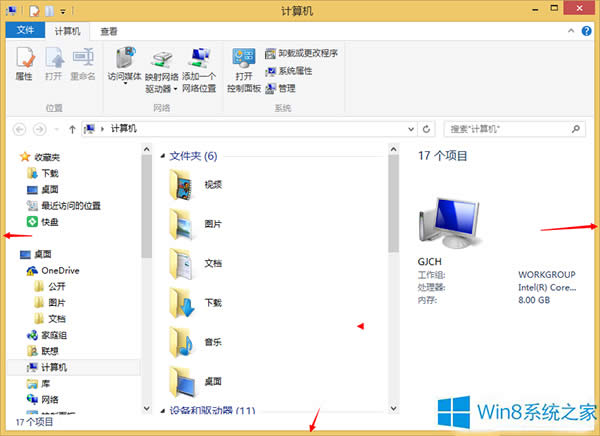
Task: Open Quick Access Toolbar customize dropdown
Action: [63, 11]
